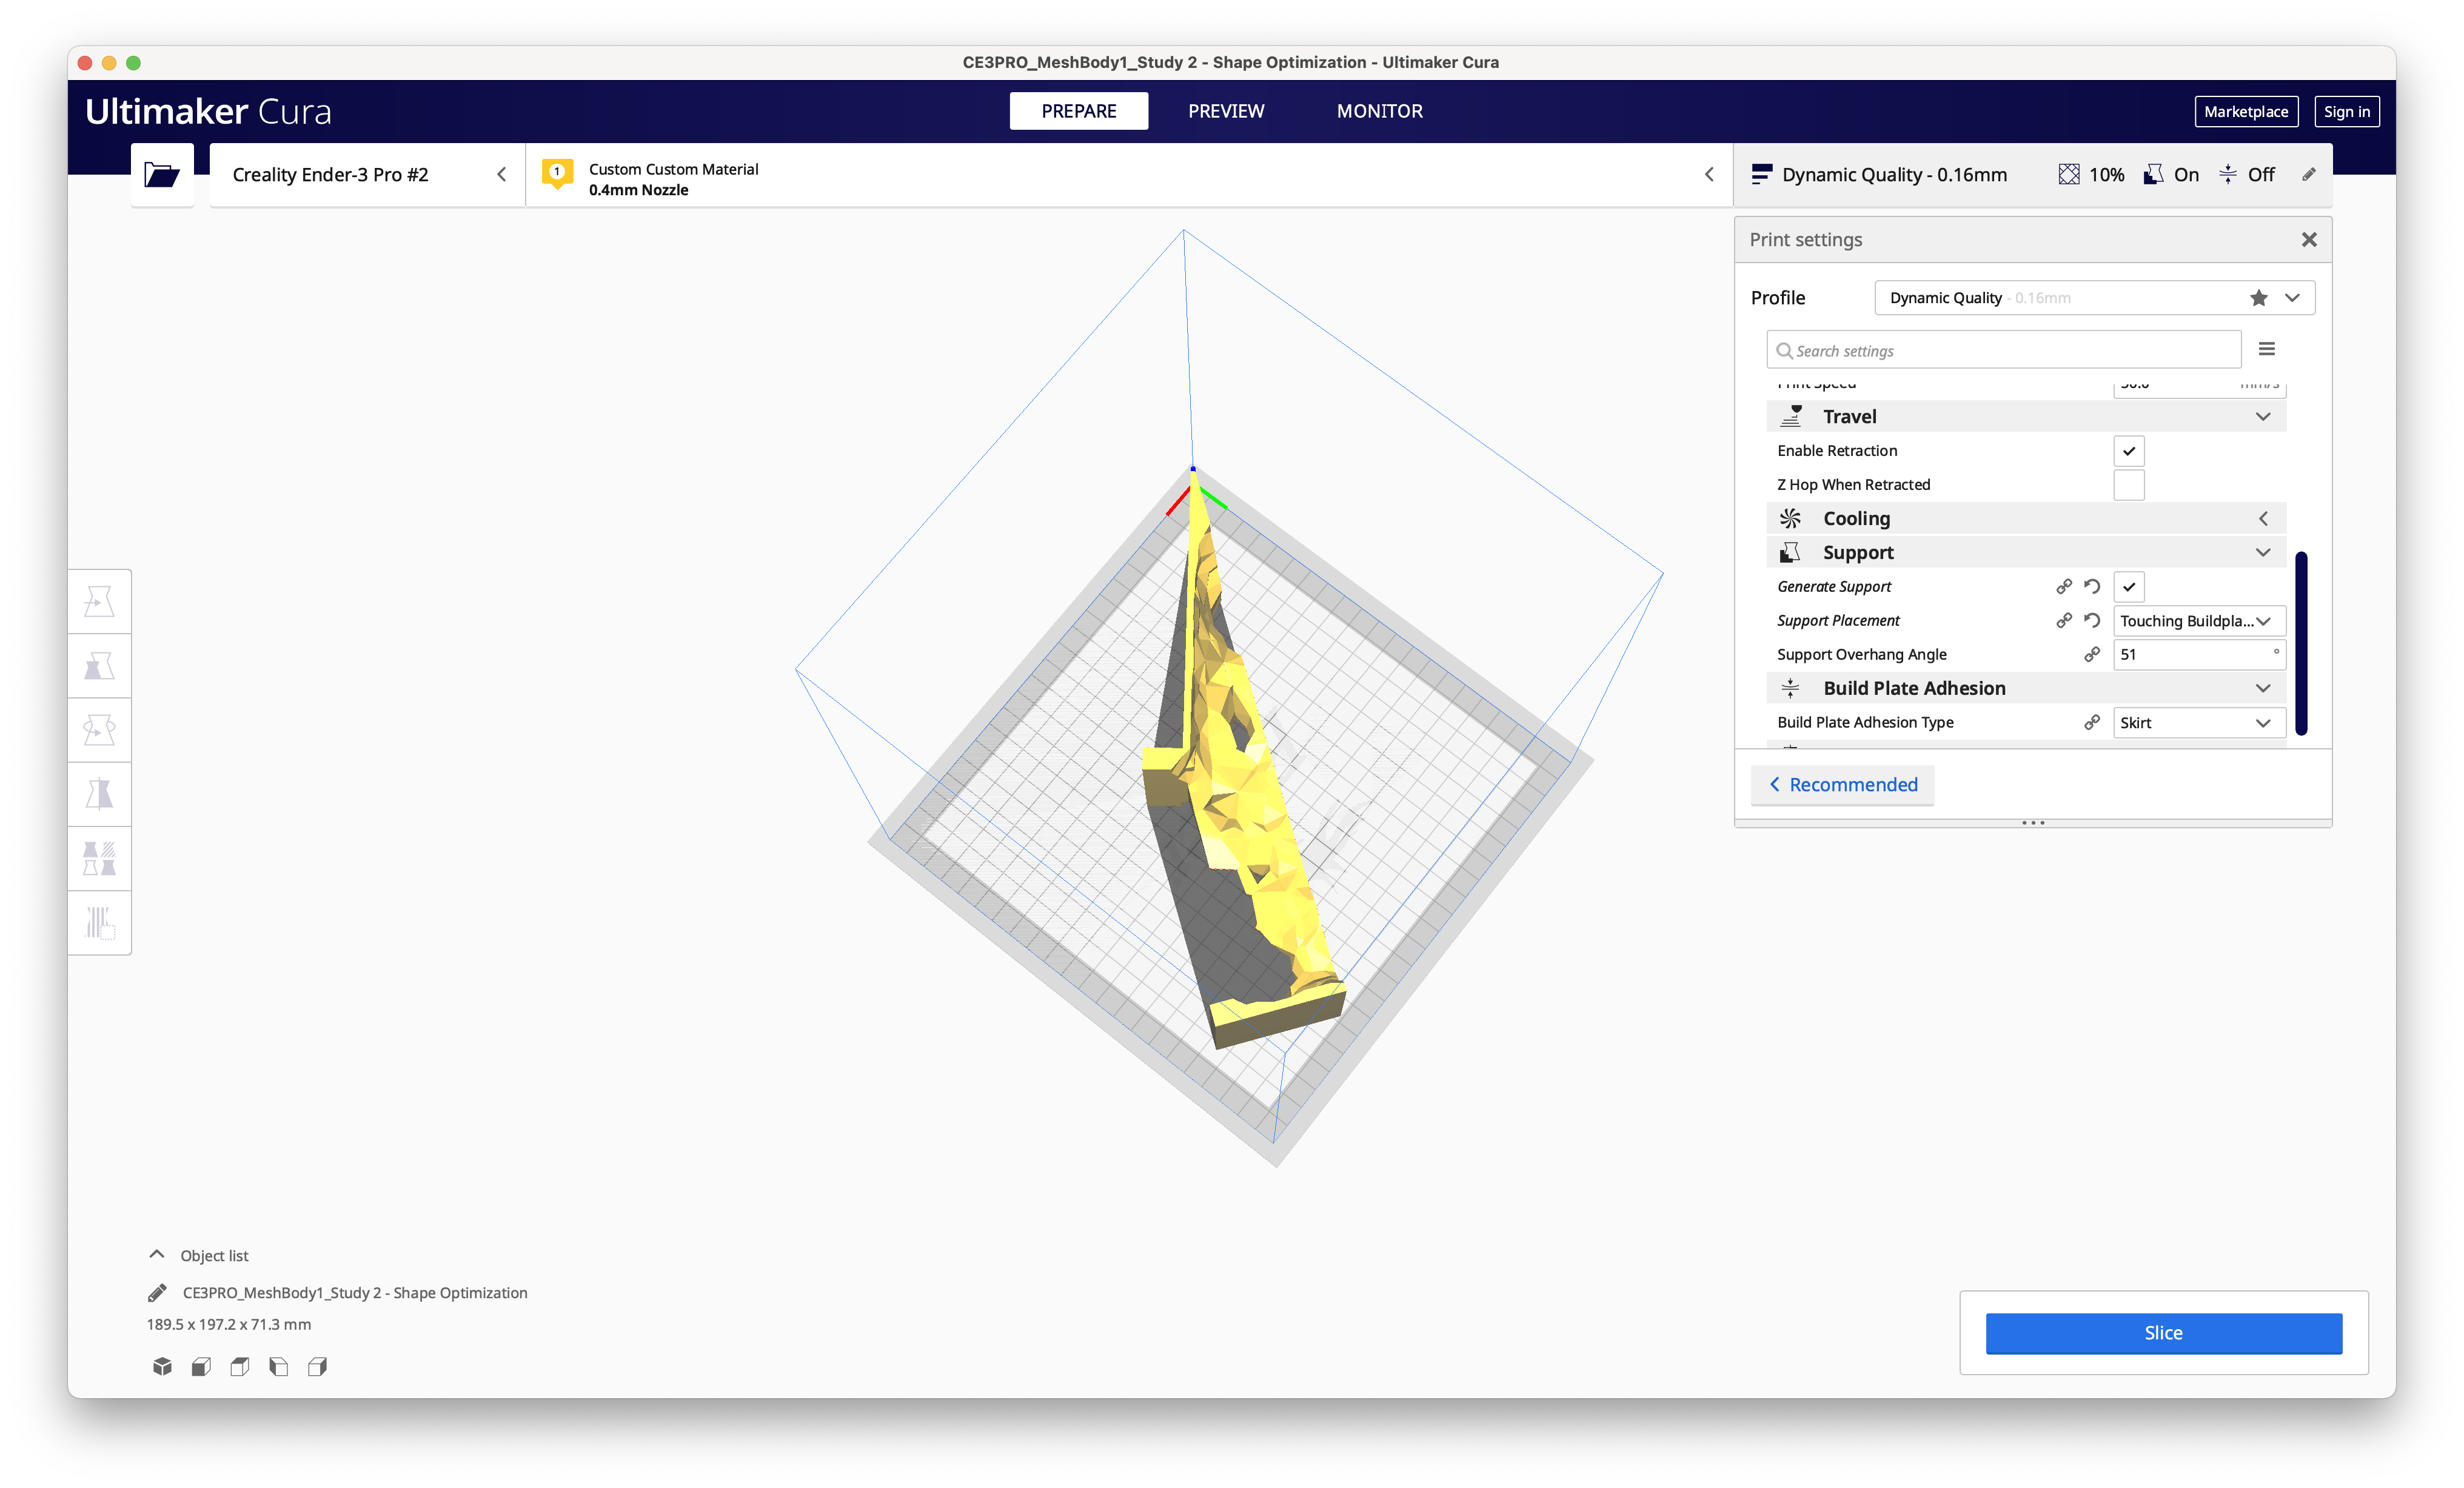Collapse the Support settings section
Screen dimensions: 2464x1488
click(2026, 553)
